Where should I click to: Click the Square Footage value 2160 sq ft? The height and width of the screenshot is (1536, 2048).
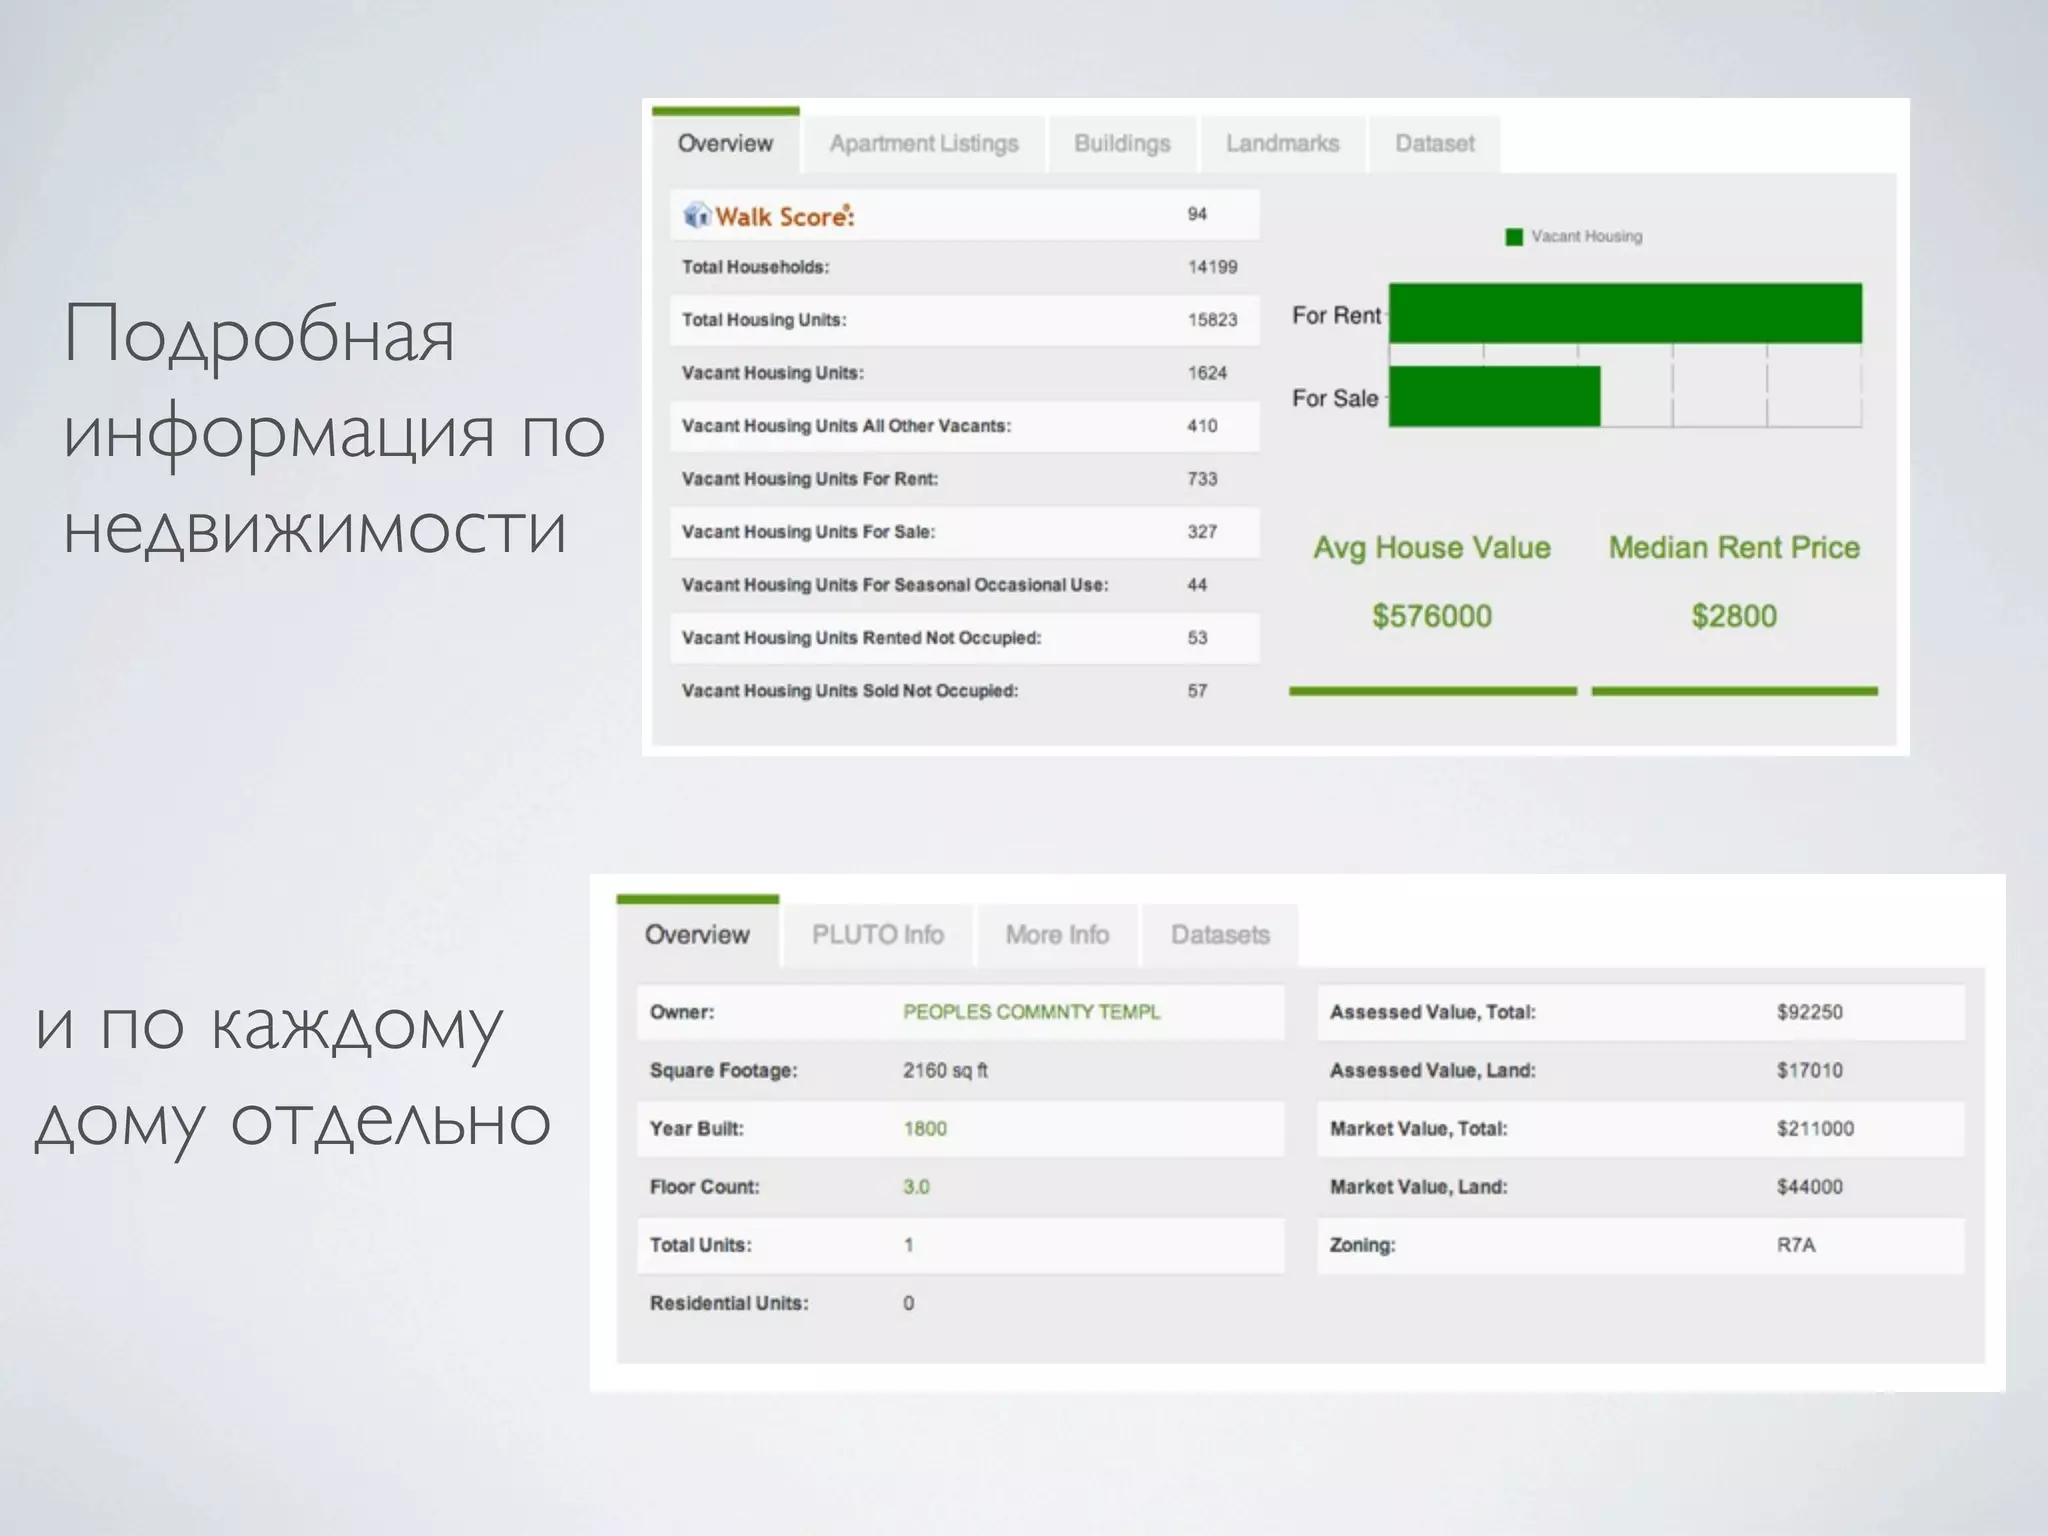[x=945, y=1070]
